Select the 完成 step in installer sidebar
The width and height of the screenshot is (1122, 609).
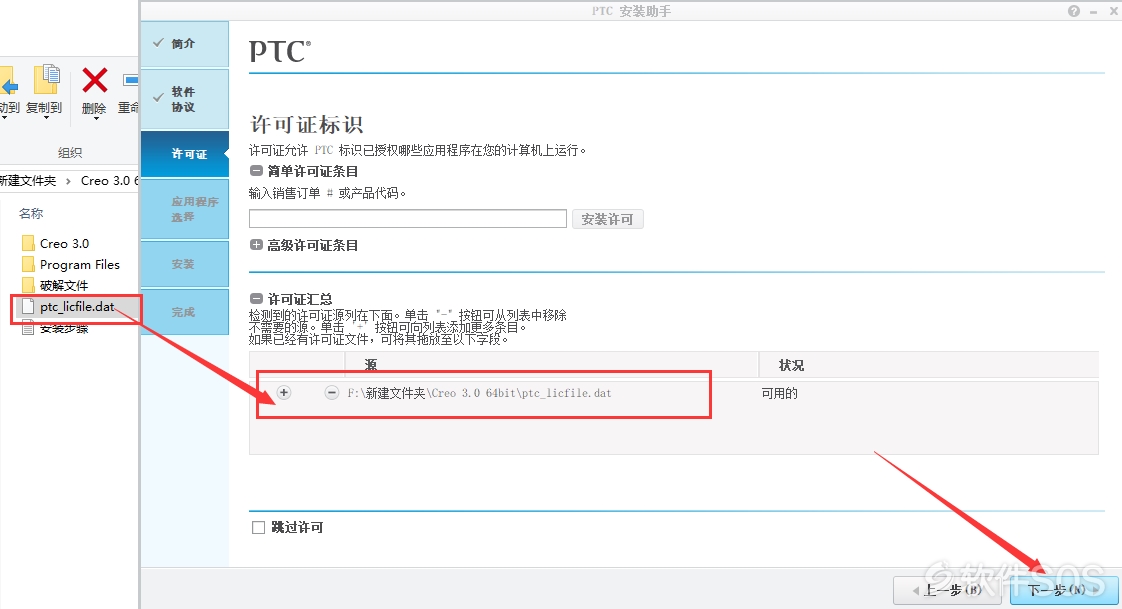(185, 312)
